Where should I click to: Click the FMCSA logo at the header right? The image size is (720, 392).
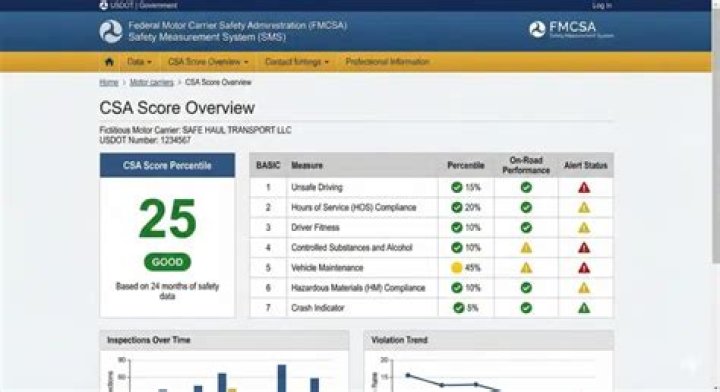(571, 29)
